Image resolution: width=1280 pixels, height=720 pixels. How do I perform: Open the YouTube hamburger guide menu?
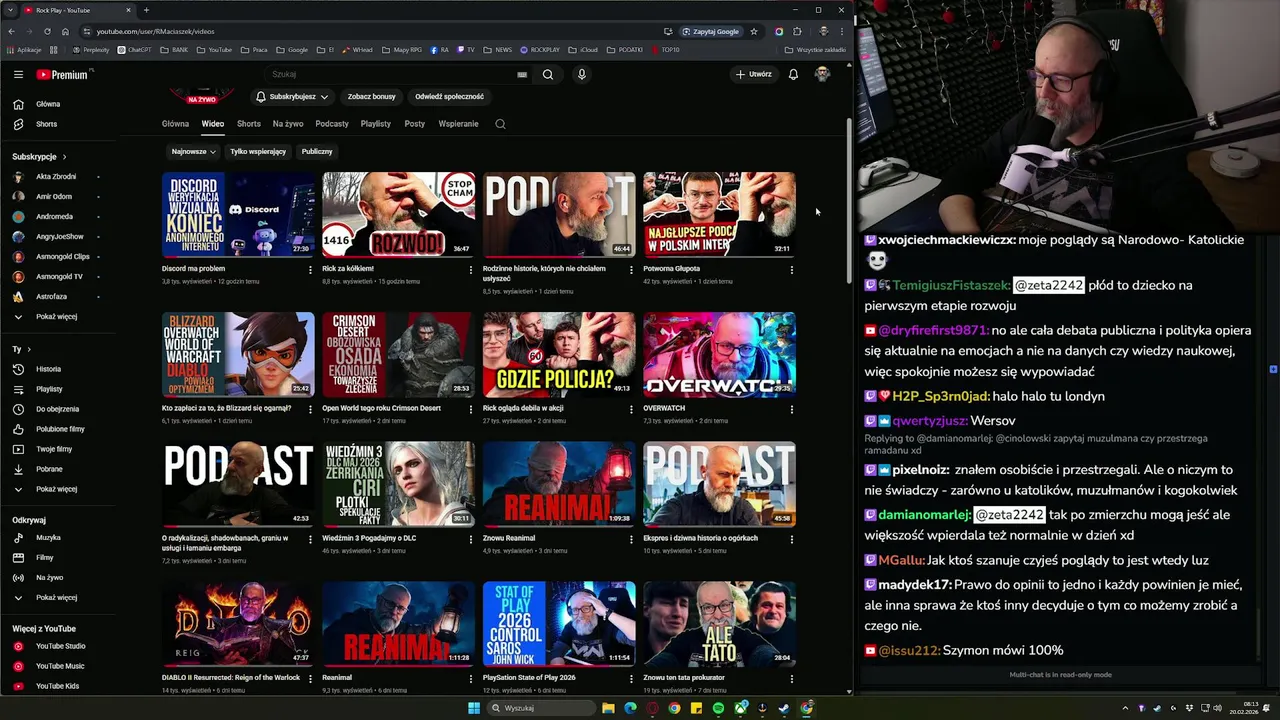point(18,74)
